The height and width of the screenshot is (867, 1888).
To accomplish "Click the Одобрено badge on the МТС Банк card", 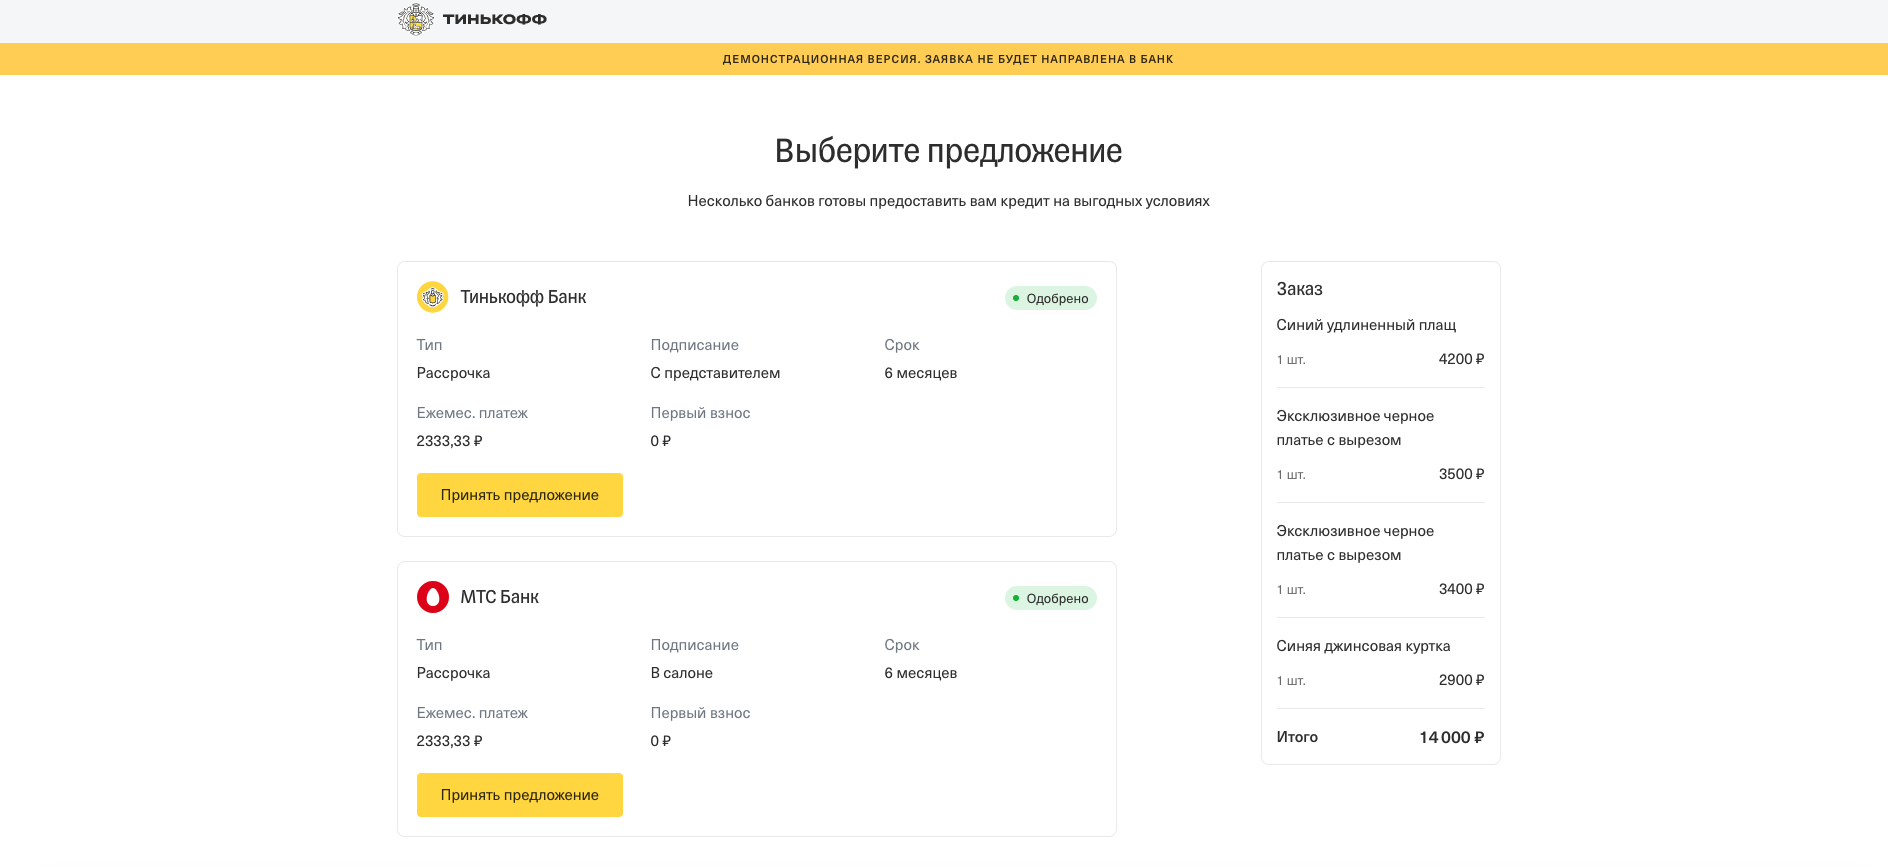I will pyautogui.click(x=1051, y=598).
